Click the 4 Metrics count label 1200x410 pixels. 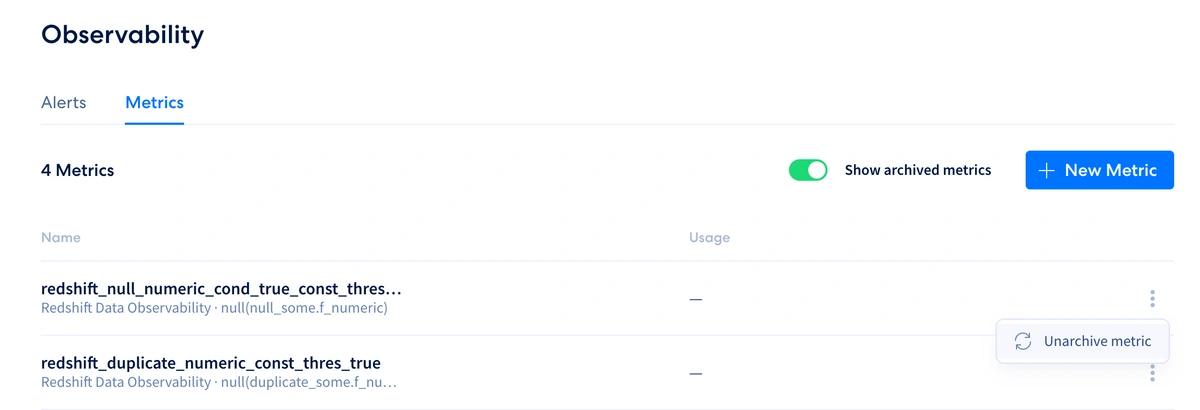pyautogui.click(x=78, y=170)
